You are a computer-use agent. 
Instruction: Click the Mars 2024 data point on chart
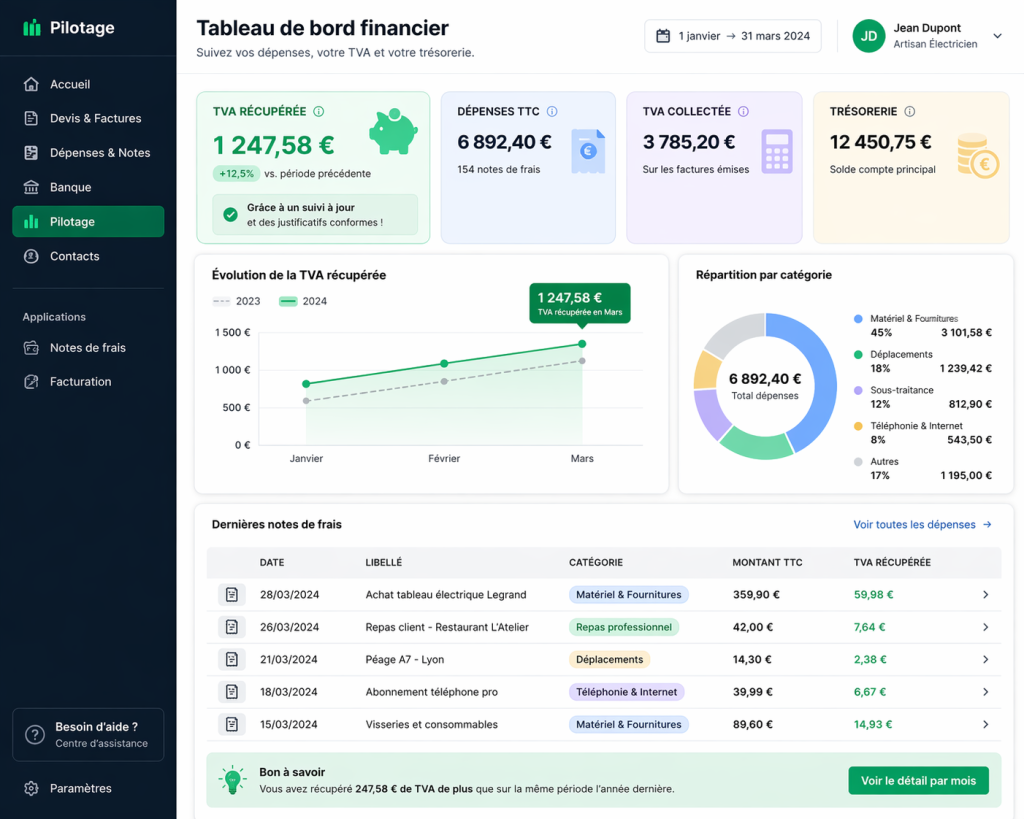(x=582, y=344)
